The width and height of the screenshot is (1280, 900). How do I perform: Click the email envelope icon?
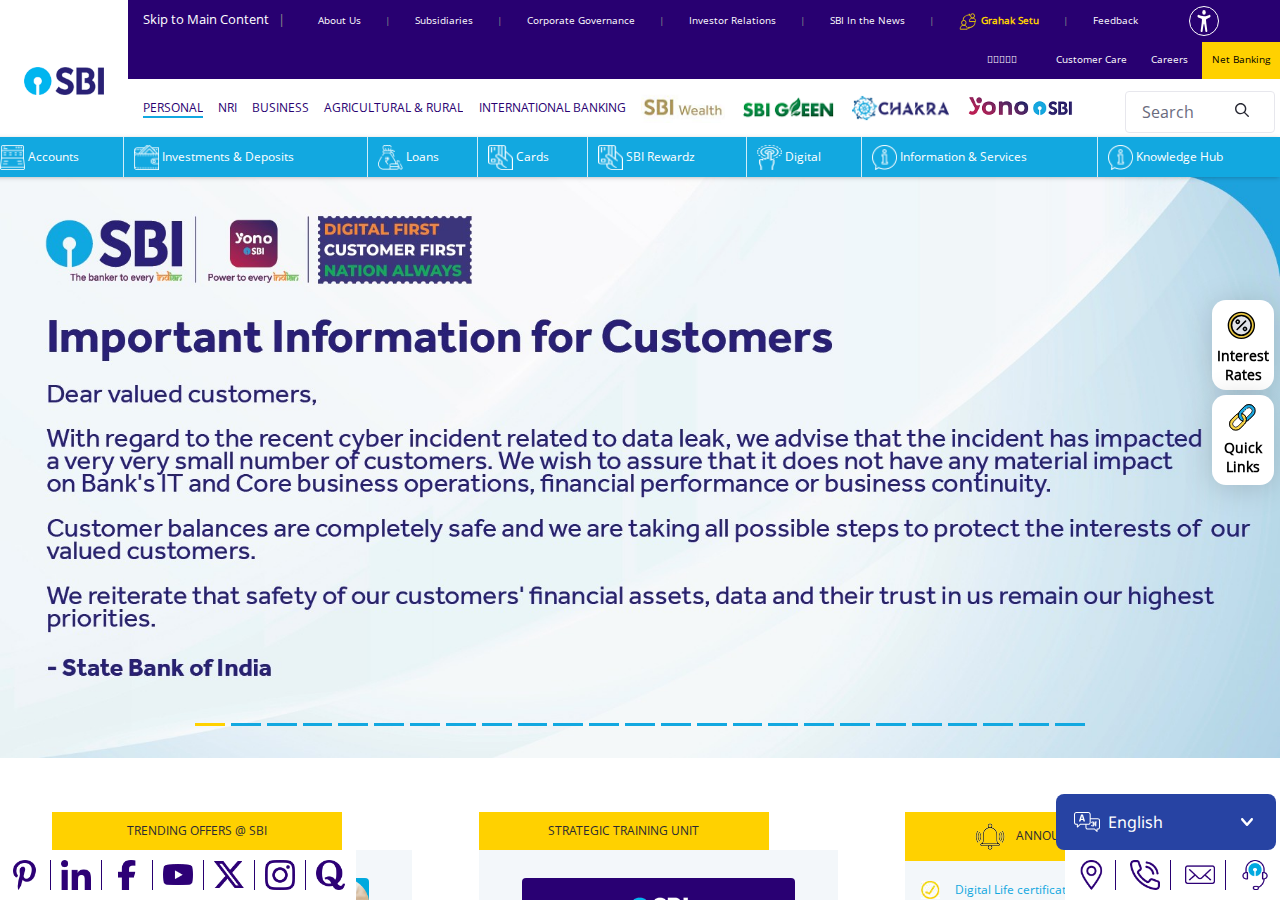[1200, 875]
